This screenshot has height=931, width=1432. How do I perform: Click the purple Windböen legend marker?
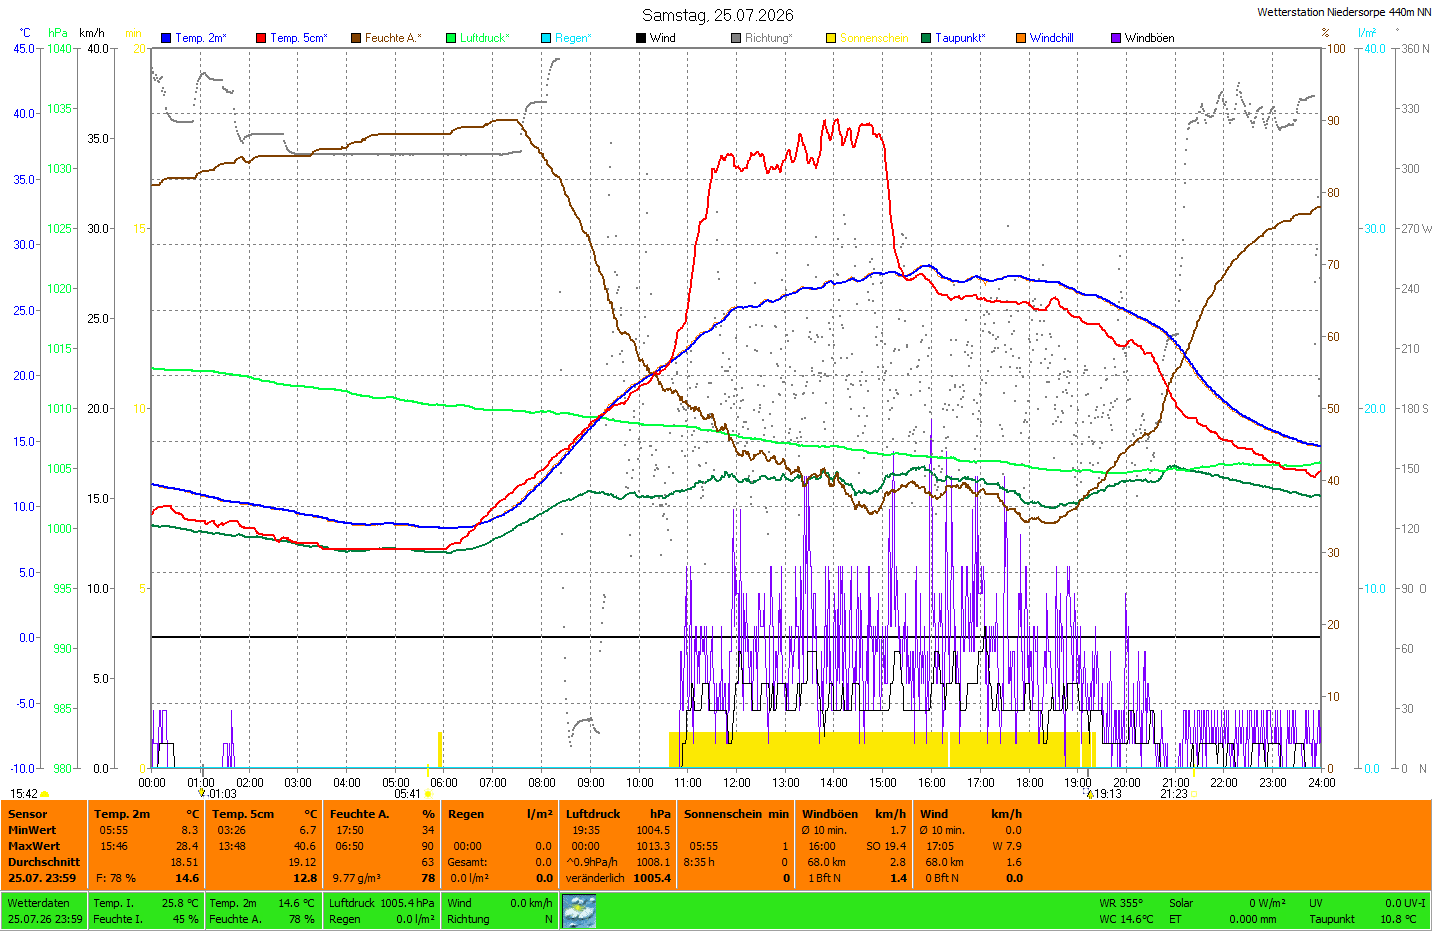(x=1116, y=38)
